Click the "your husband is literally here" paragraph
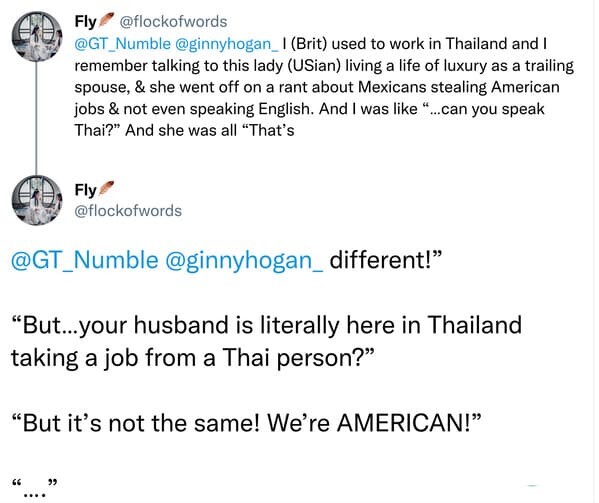This screenshot has width=599, height=503. pos(266,342)
